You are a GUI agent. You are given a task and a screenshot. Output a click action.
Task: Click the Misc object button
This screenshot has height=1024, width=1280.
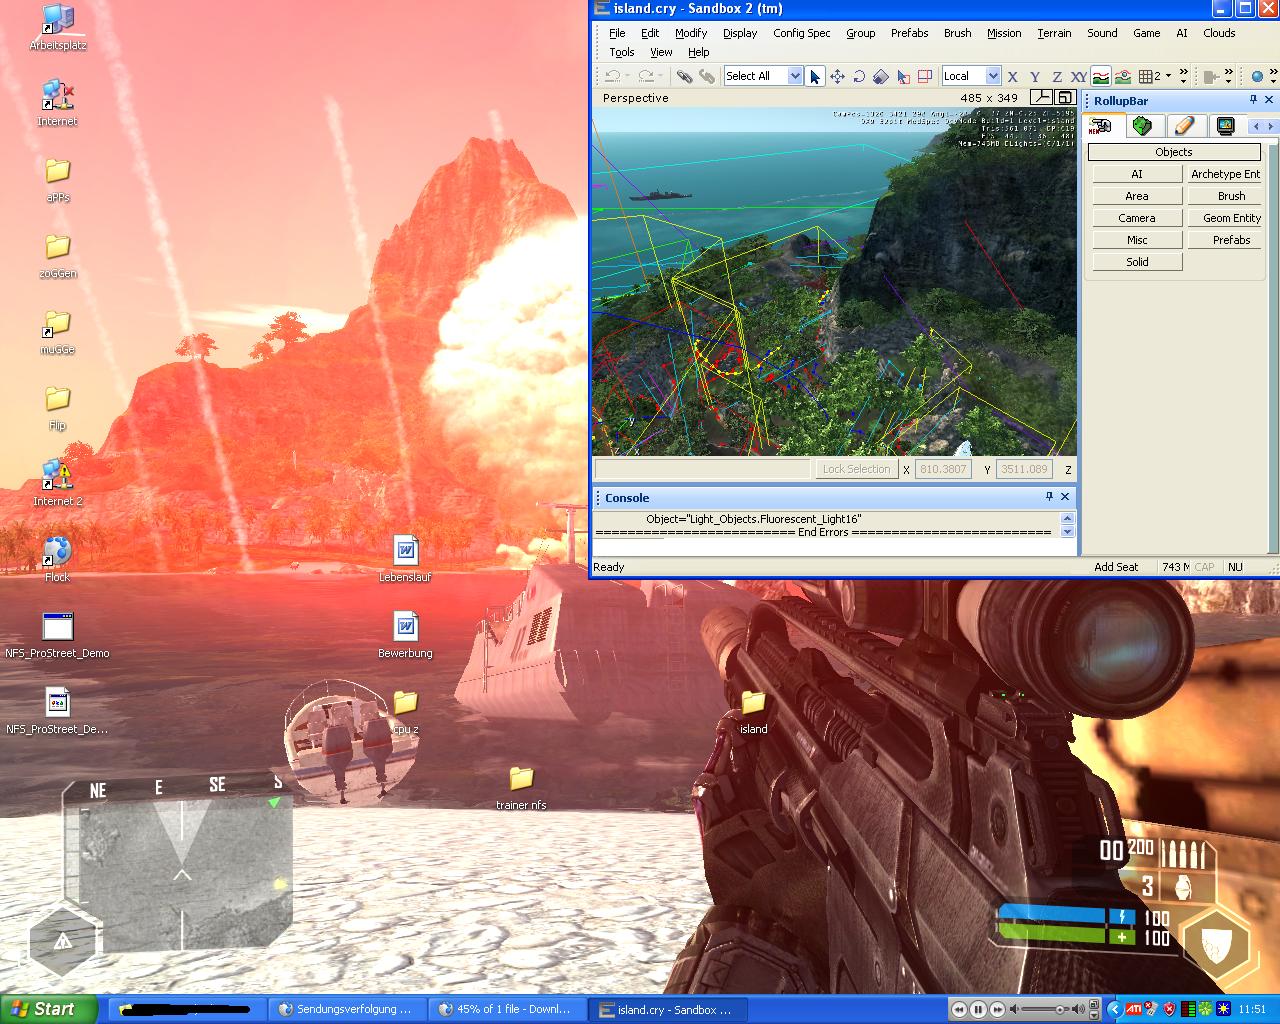pos(1137,240)
